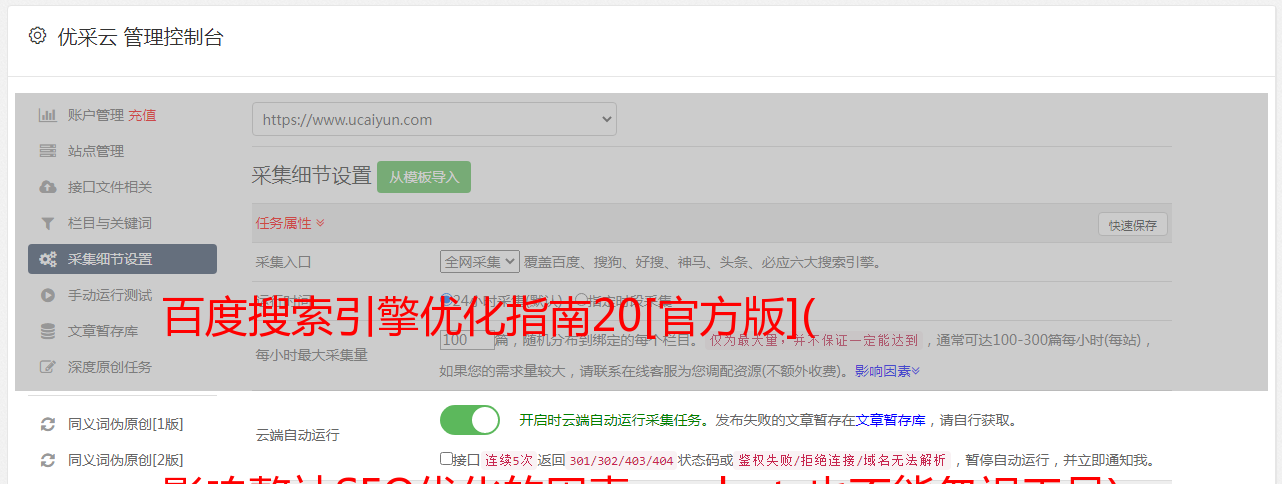The image size is (1282, 484).
Task: Open 同义词伪原创[2版] sidebar item
Action: pos(125,460)
